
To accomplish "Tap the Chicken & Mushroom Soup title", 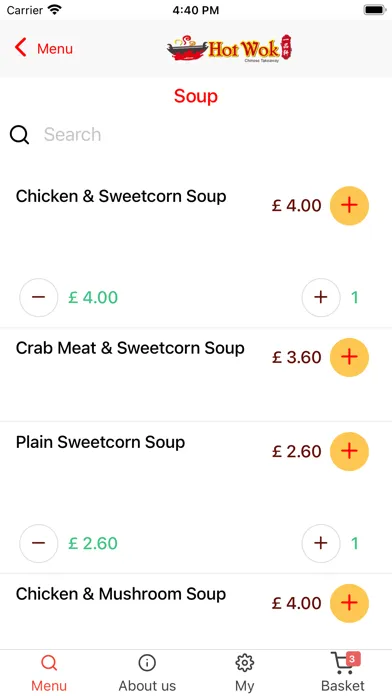I will coord(121,594).
